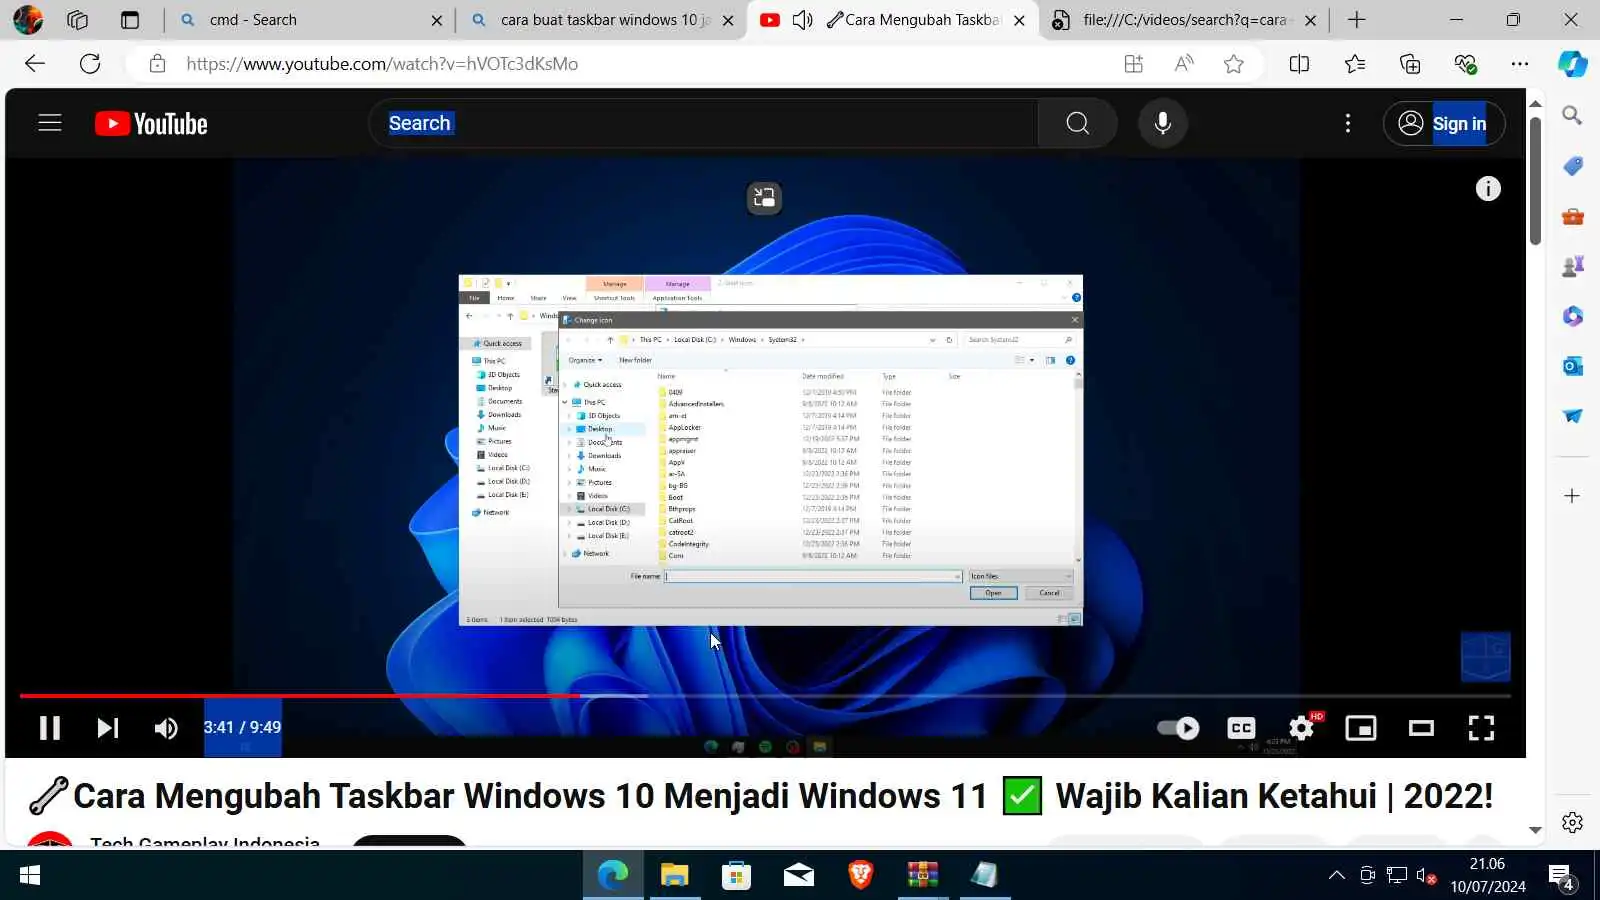Focus the YouTube Search box
The width and height of the screenshot is (1600, 900).
tap(705, 123)
